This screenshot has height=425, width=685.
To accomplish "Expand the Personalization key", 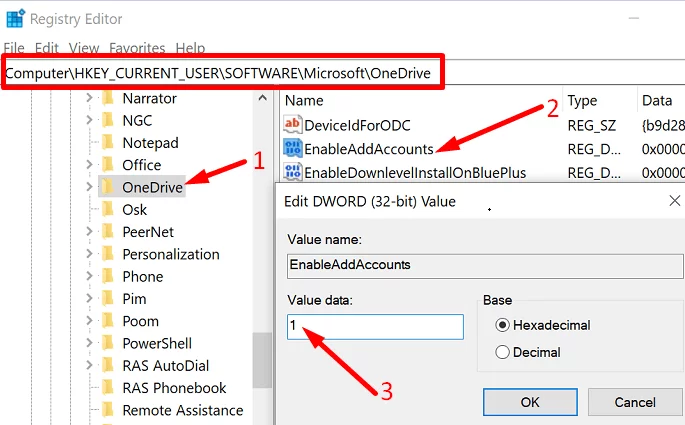I will click(x=89, y=254).
